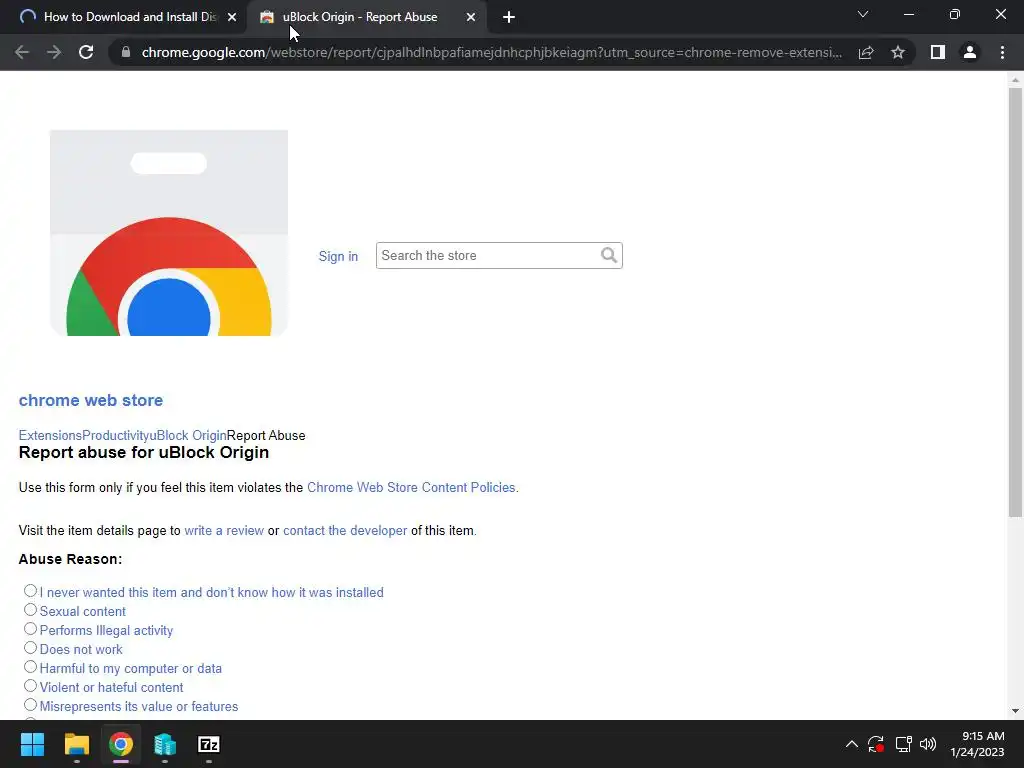
Task: Choose Harmful to my computer or data
Action: (30, 667)
